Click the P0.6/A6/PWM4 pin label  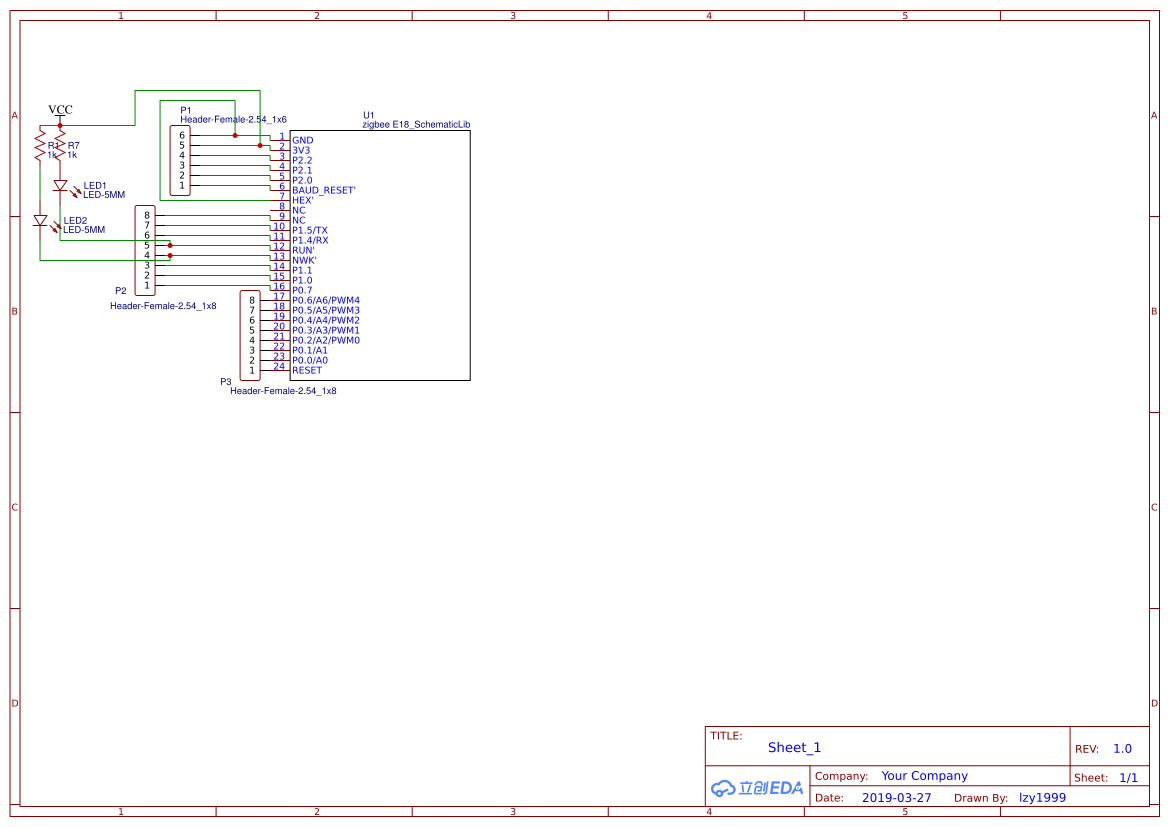point(326,300)
